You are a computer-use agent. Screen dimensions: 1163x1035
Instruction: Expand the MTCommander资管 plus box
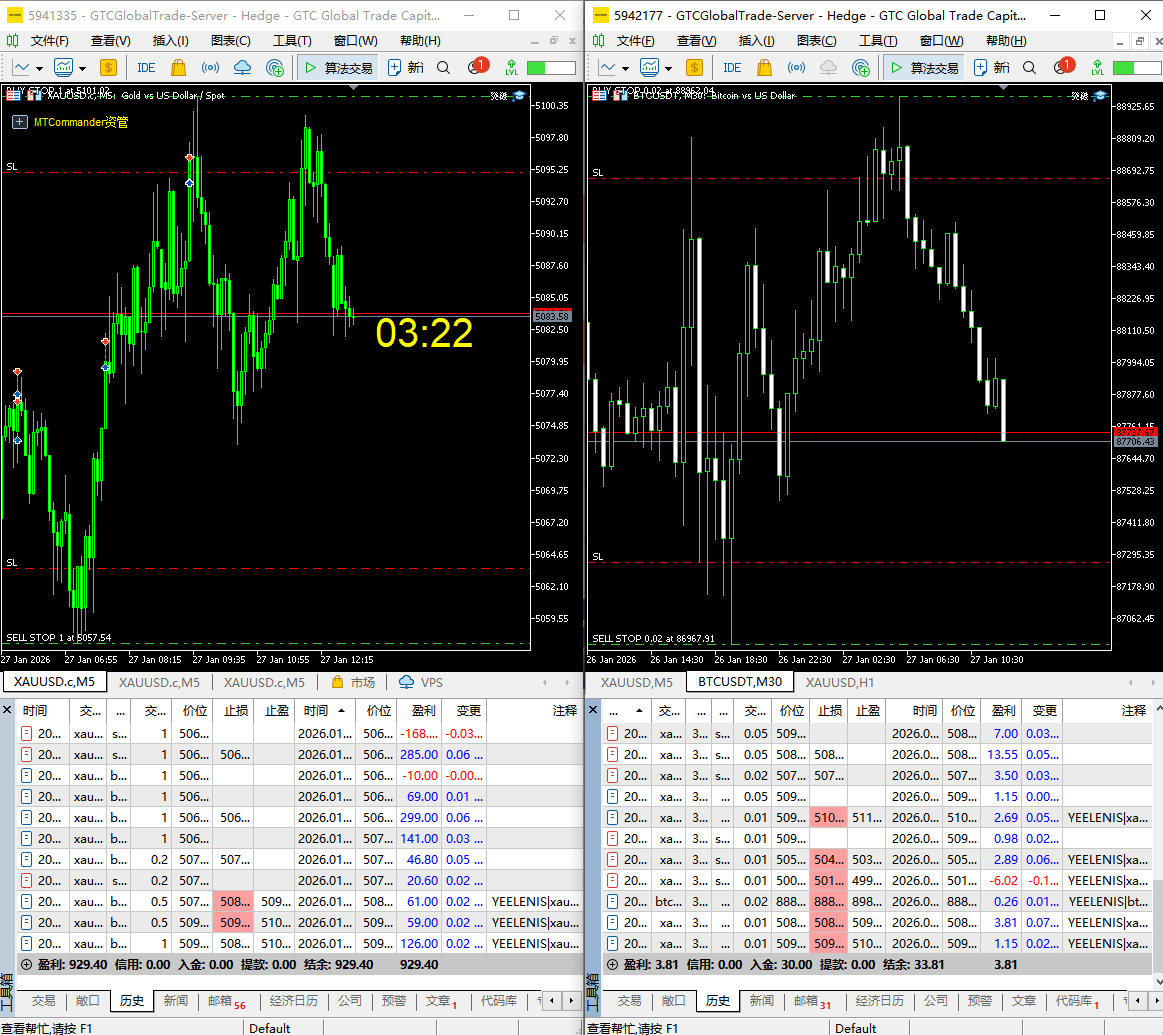(x=20, y=122)
